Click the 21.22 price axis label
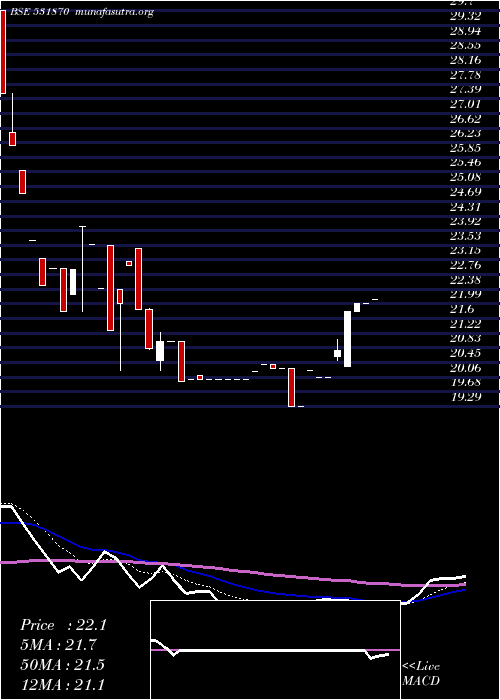 [x=465, y=324]
